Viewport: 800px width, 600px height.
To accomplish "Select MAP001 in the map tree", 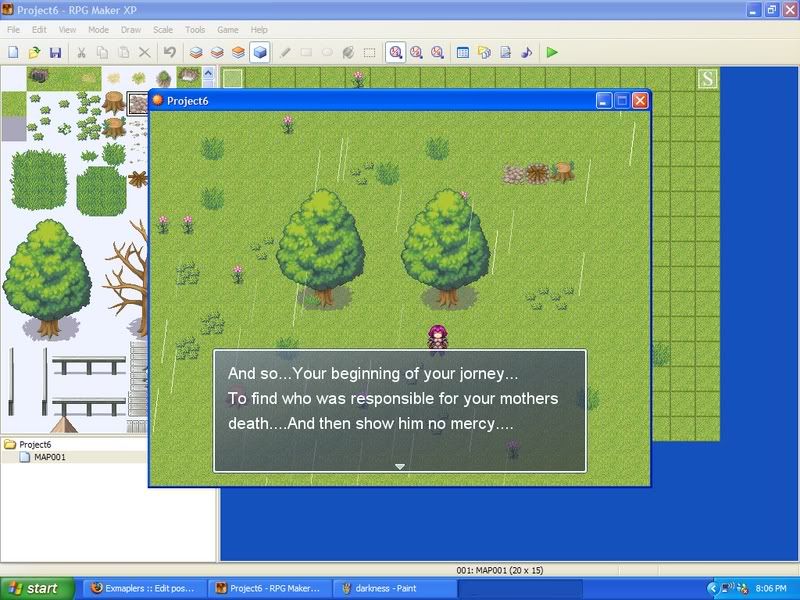I will (x=49, y=457).
